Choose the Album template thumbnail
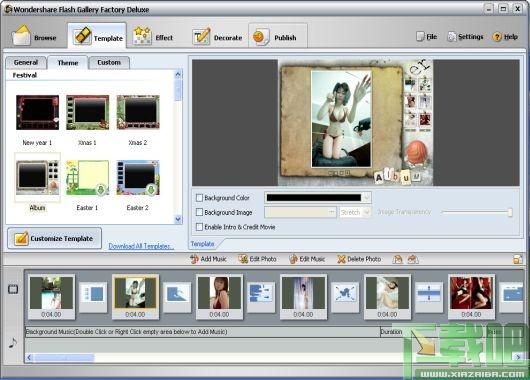530x380 pixels. point(38,178)
